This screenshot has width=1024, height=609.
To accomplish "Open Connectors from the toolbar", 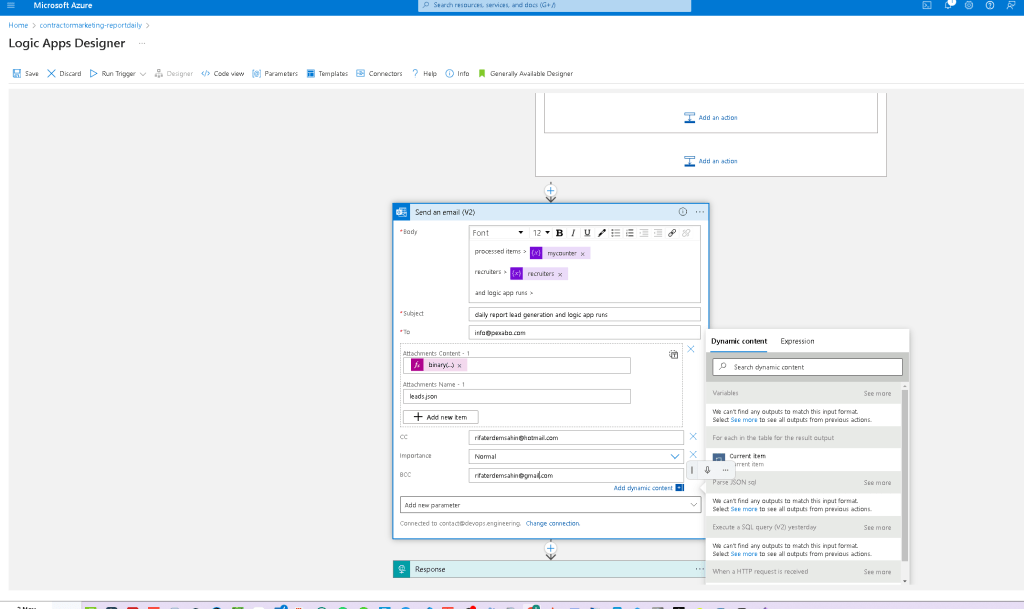I will (379, 74).
